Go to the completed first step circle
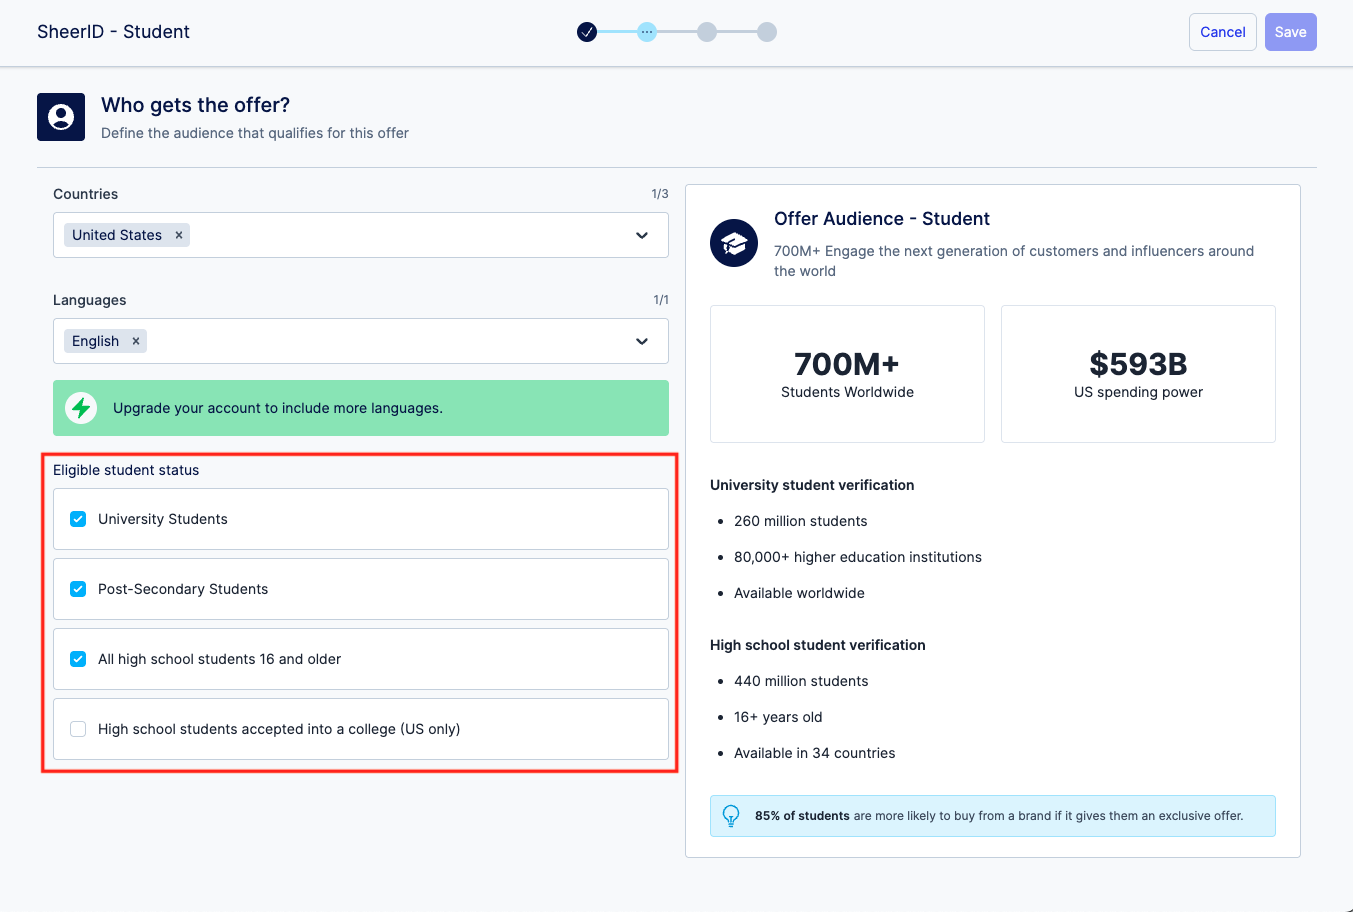1353x912 pixels. click(587, 32)
